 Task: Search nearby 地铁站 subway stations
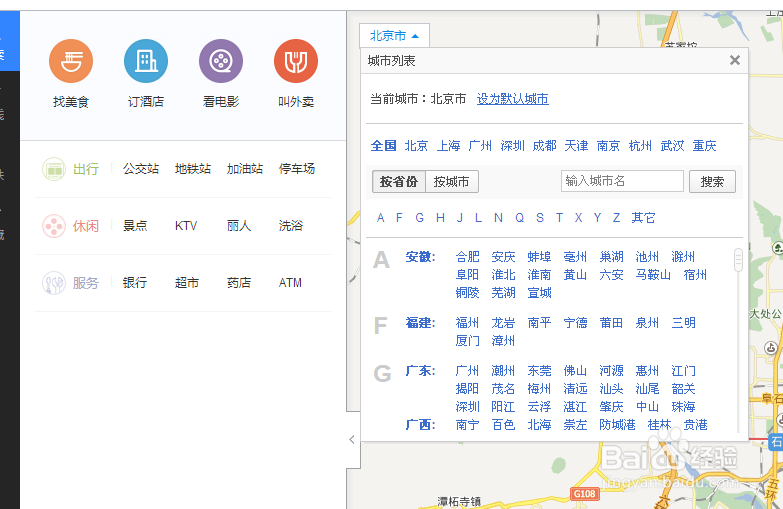[193, 169]
